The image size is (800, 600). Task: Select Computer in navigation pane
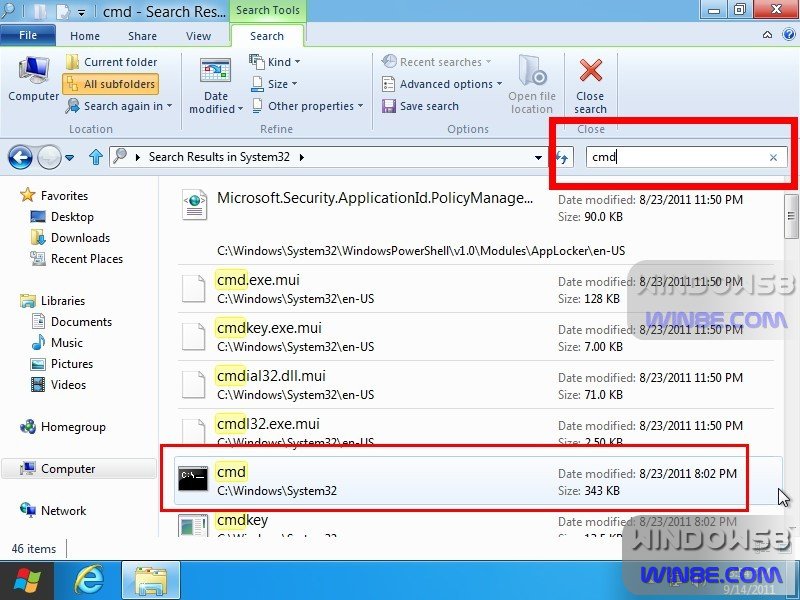pos(79,468)
